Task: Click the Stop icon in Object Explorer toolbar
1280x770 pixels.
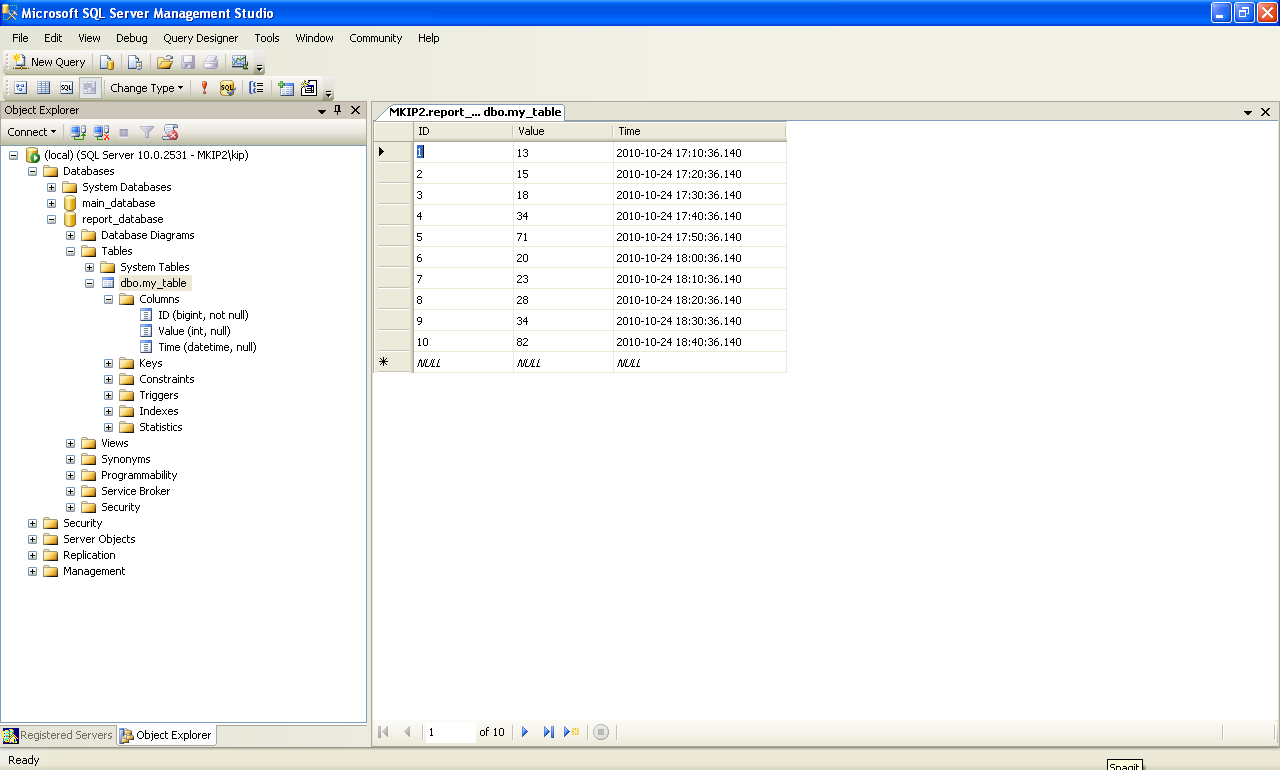Action: point(124,132)
